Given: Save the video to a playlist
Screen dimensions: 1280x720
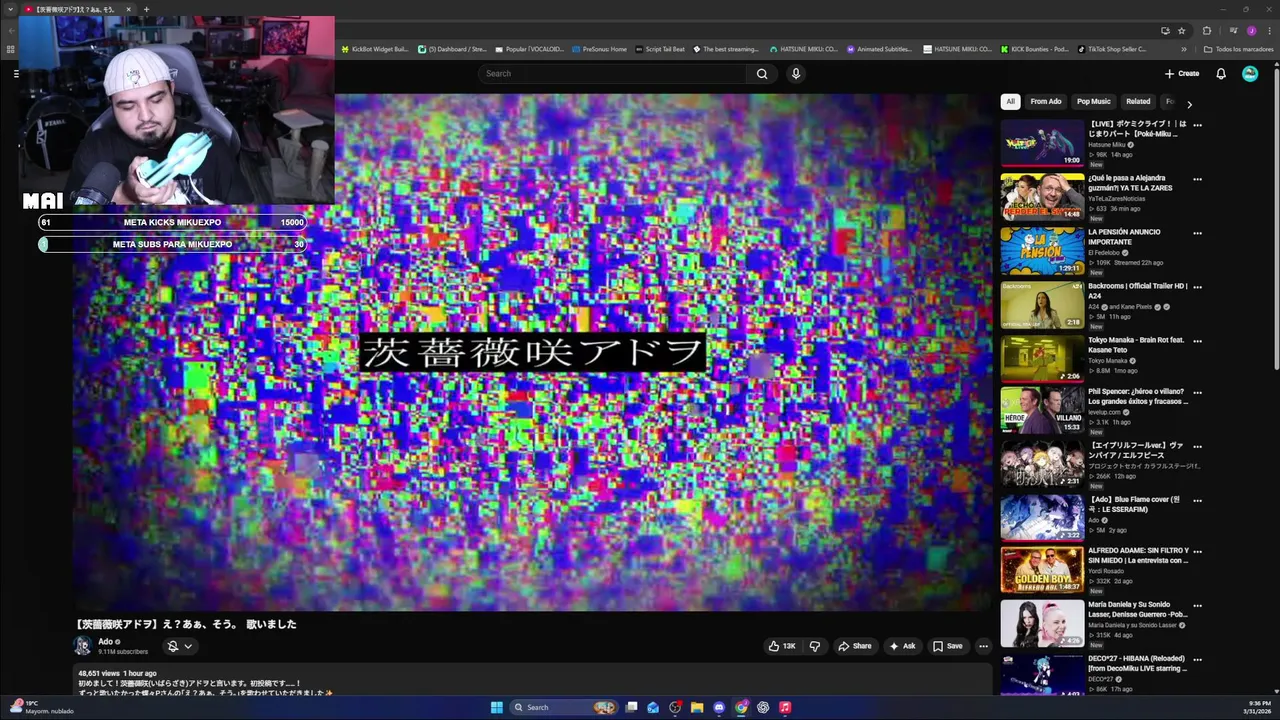Looking at the screenshot, I should pos(947,646).
